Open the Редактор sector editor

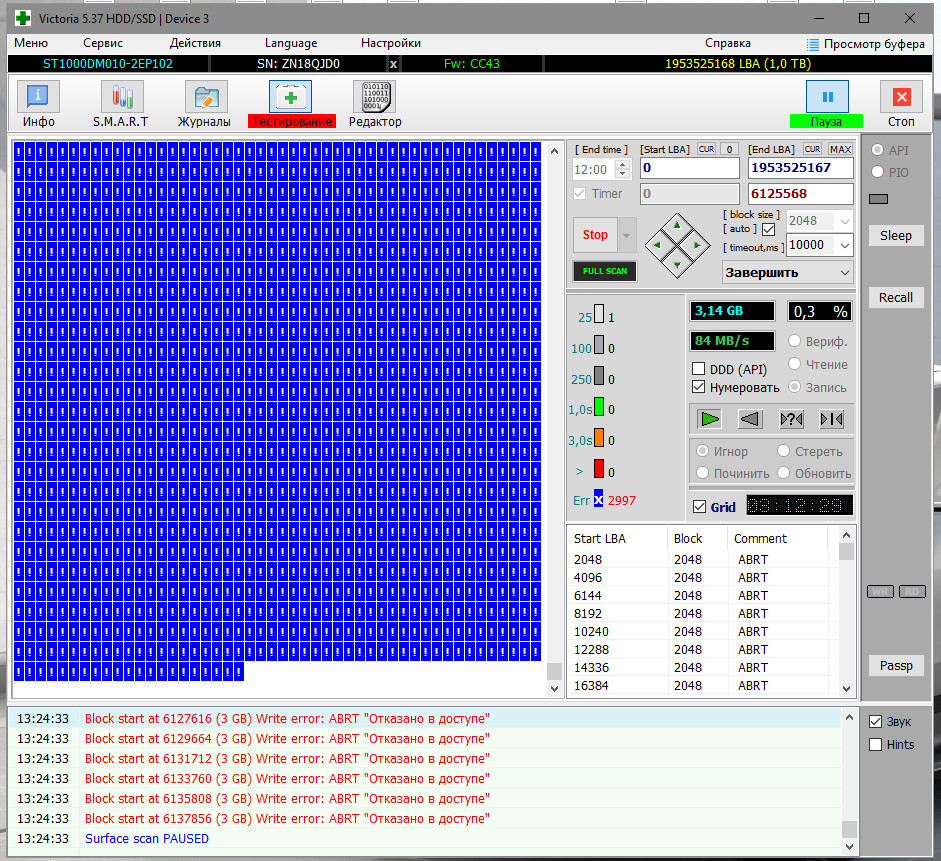tap(376, 97)
